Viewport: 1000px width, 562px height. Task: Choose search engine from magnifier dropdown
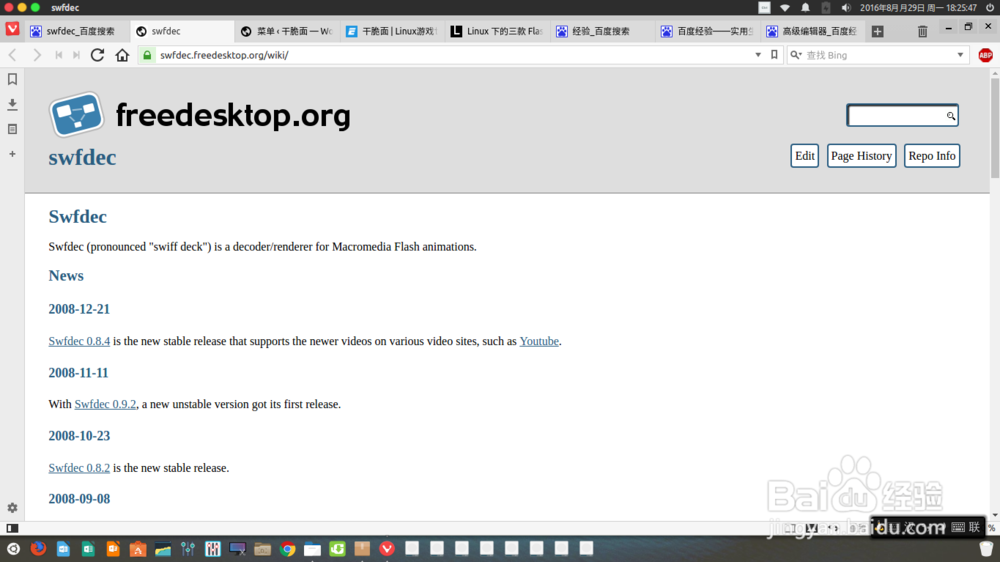point(796,55)
